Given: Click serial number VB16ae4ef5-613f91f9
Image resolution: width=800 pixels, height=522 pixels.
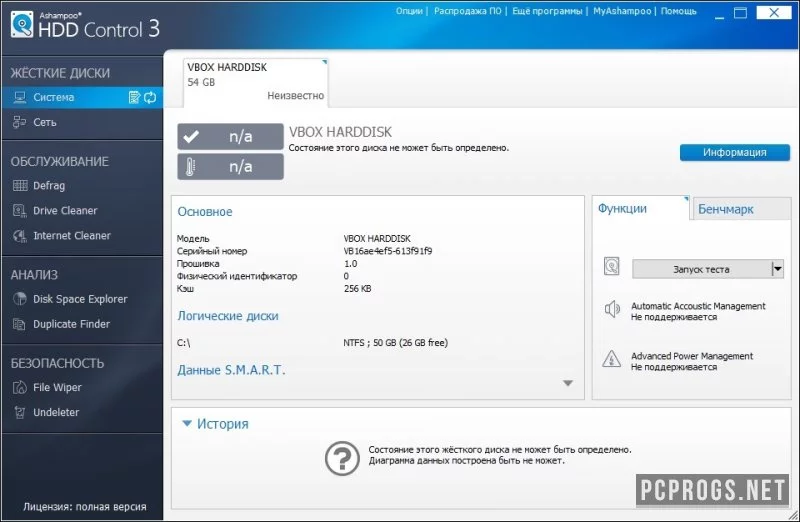Looking at the screenshot, I should pyautogui.click(x=388, y=251).
